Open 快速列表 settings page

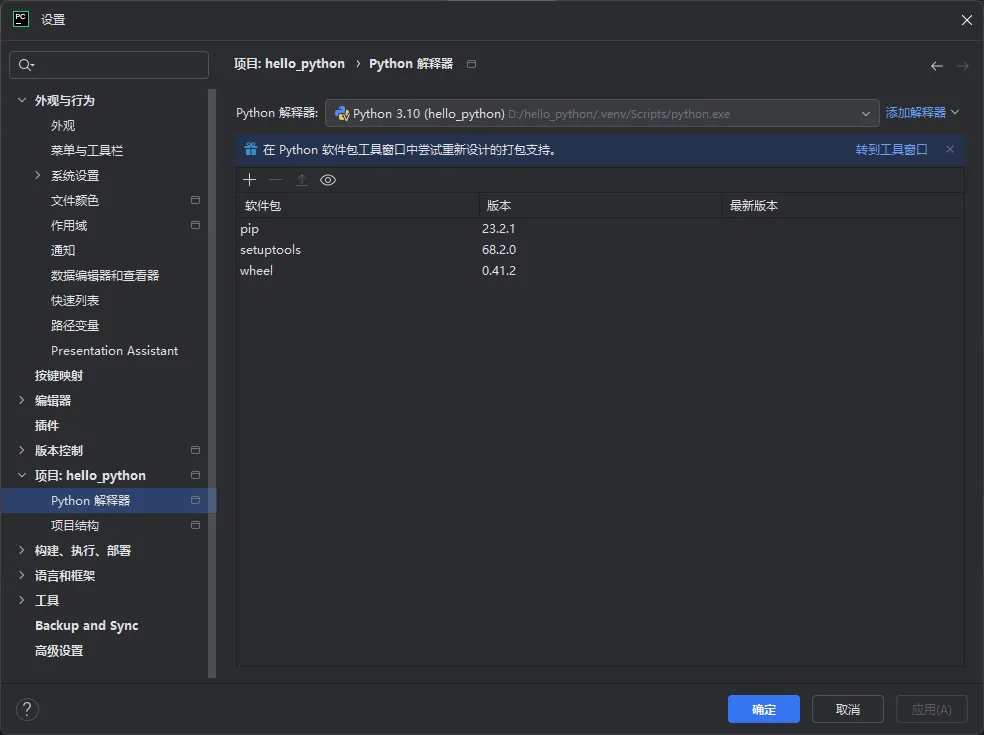[75, 301]
